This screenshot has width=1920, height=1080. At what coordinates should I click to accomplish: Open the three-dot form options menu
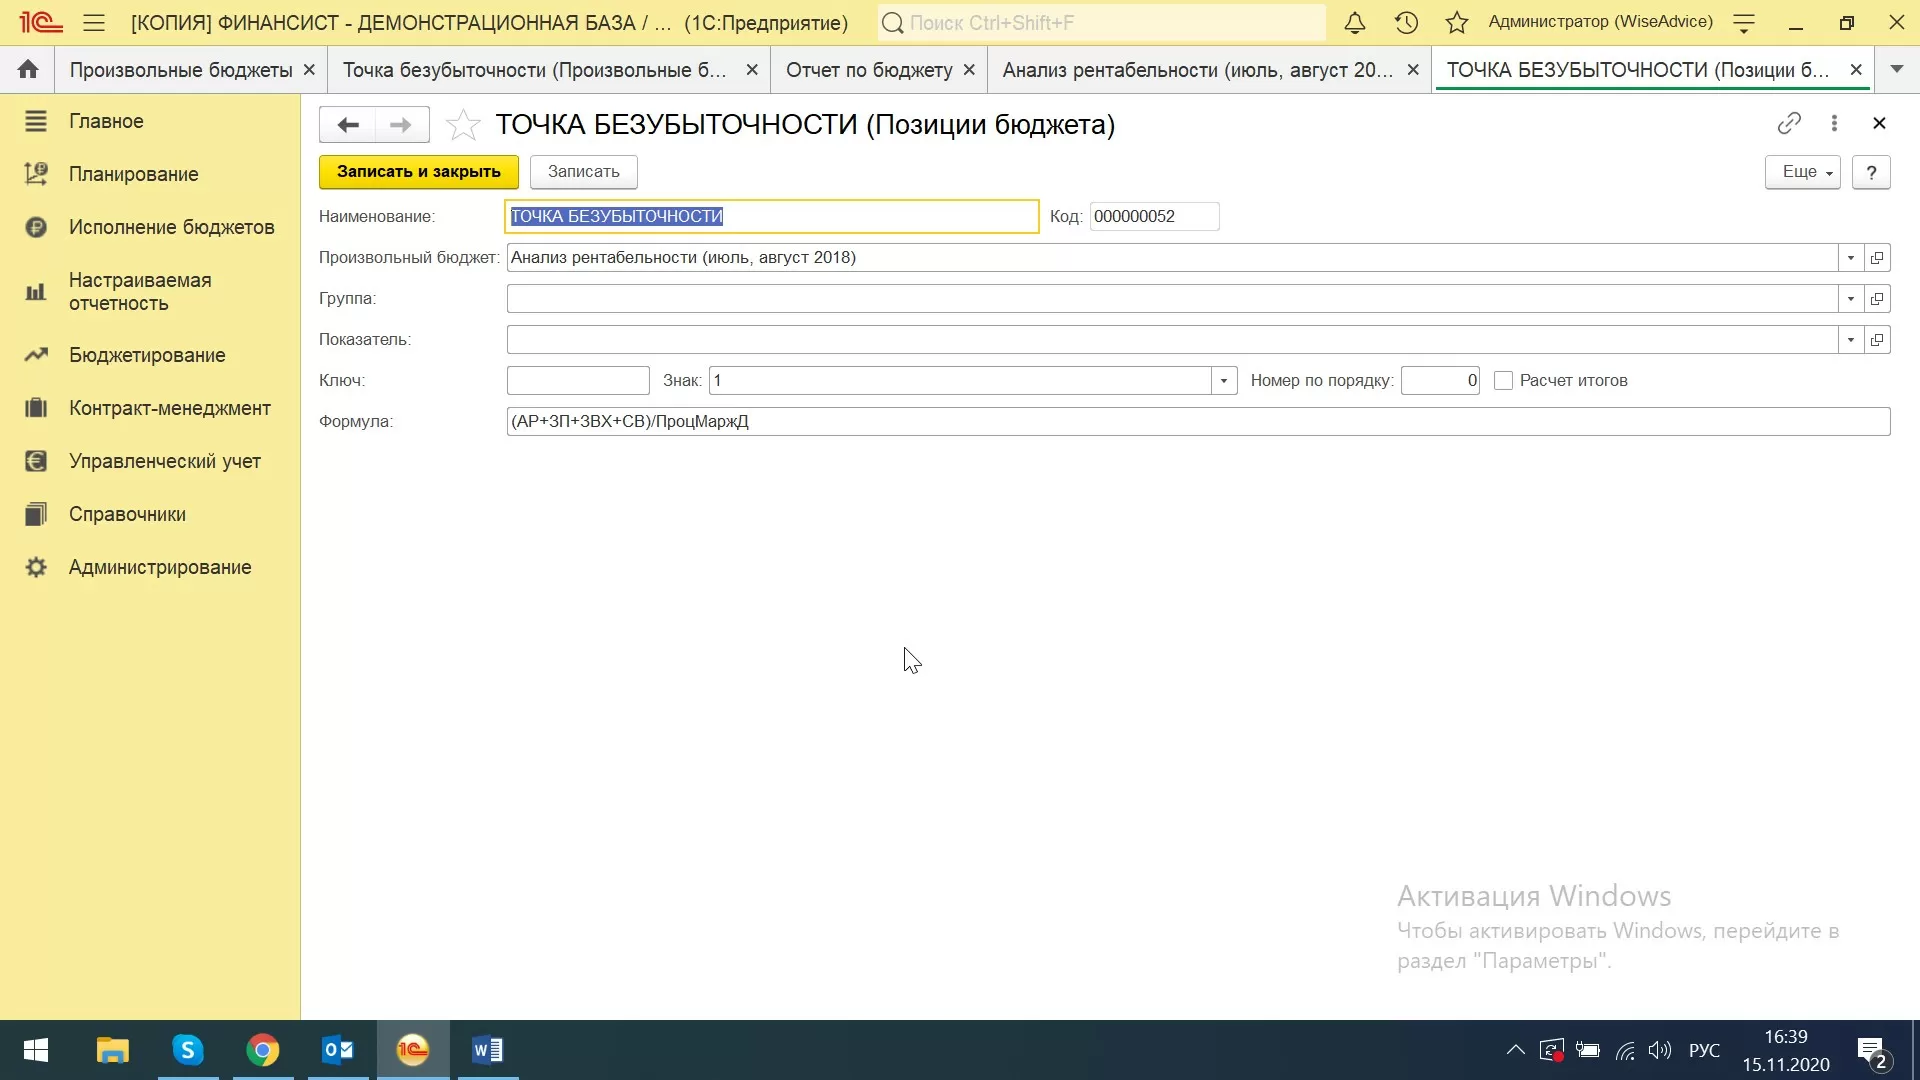(x=1834, y=123)
